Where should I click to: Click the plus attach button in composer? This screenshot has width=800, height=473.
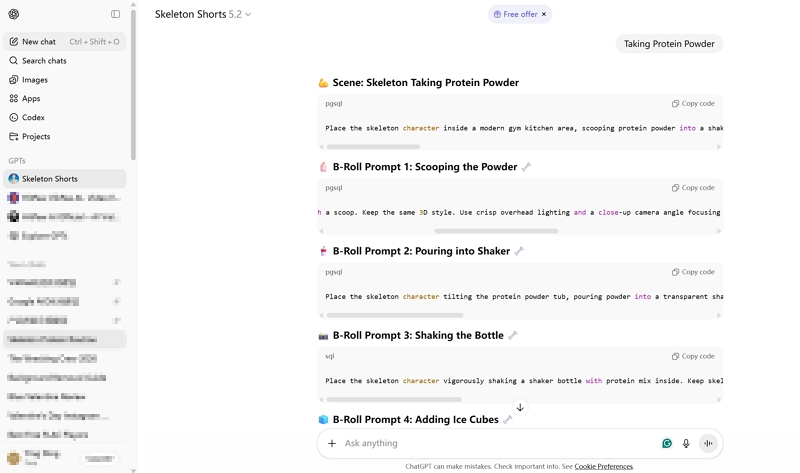point(332,443)
